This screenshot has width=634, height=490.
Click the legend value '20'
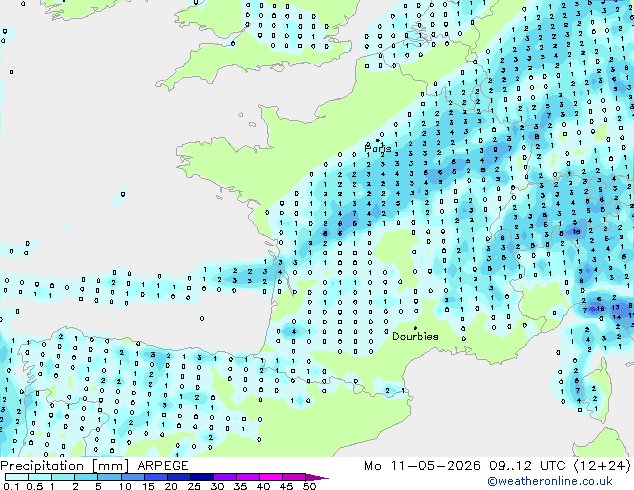point(171,486)
